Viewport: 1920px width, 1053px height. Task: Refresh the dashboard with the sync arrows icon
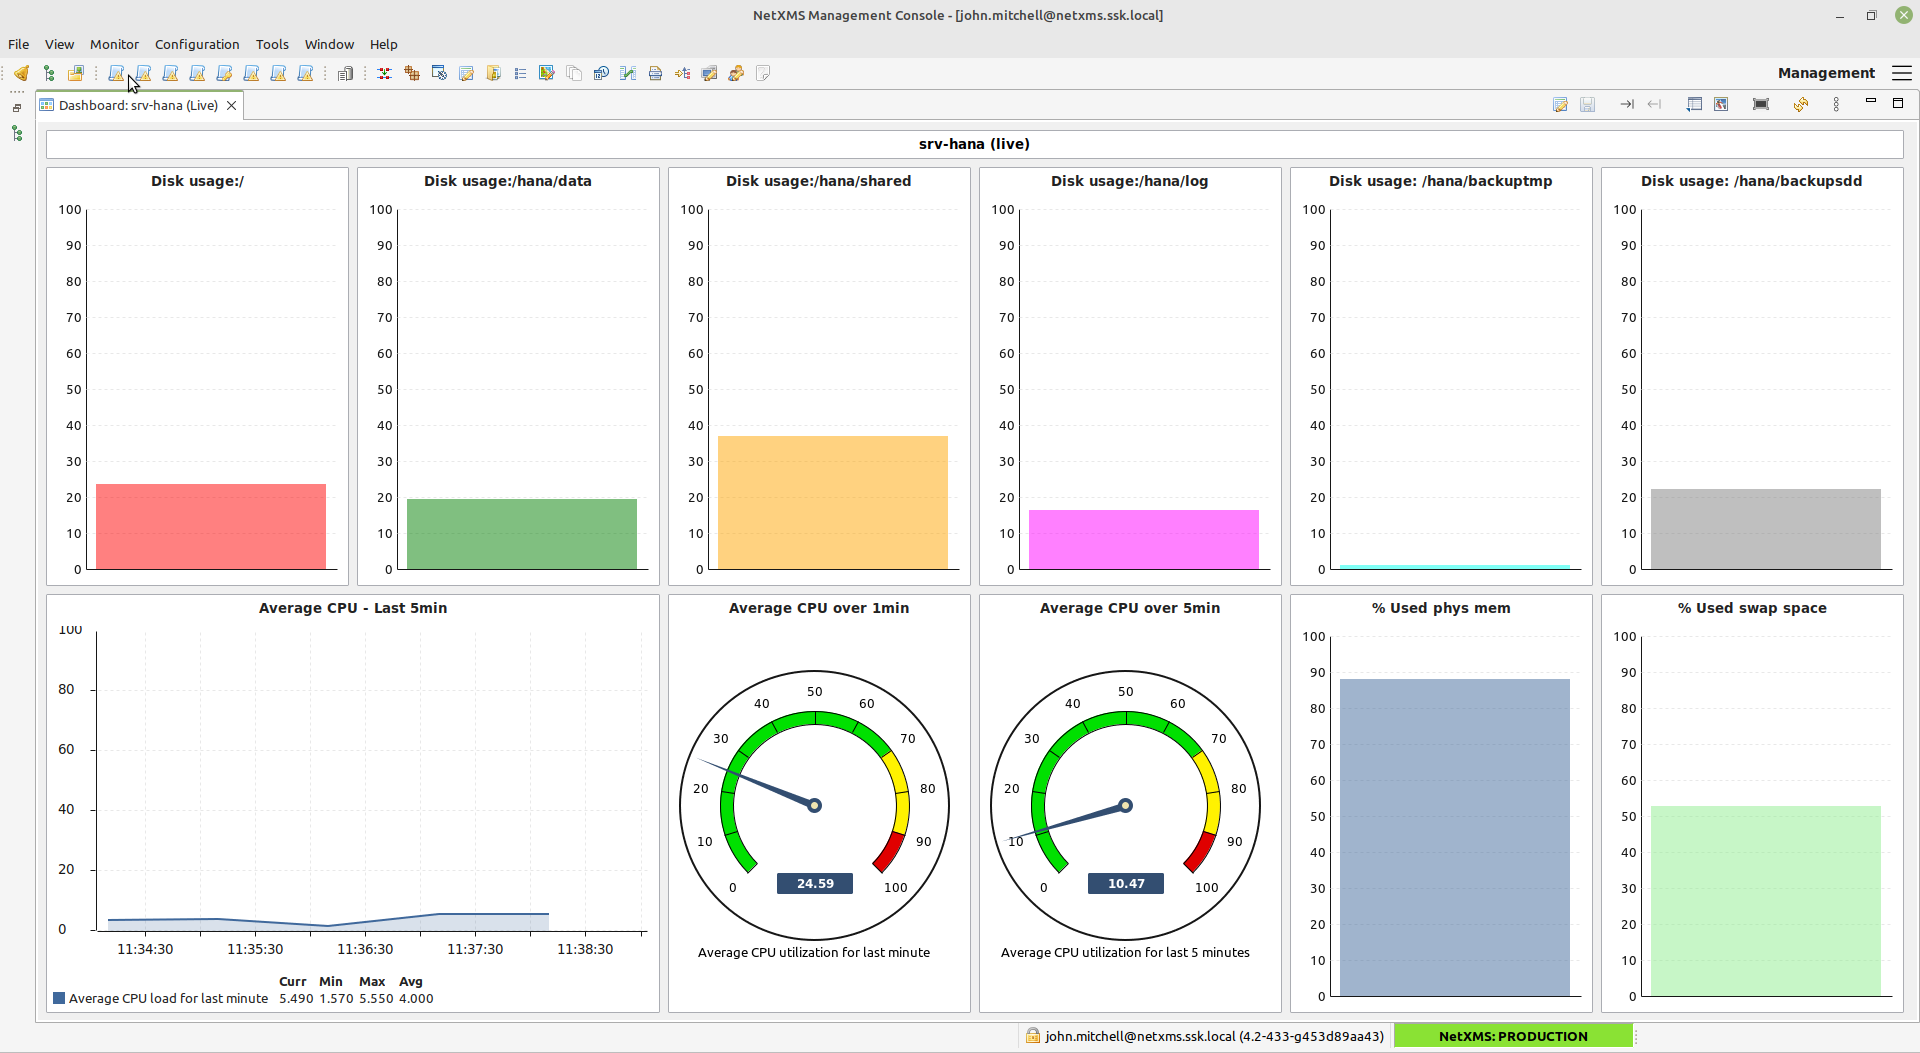(x=1801, y=104)
